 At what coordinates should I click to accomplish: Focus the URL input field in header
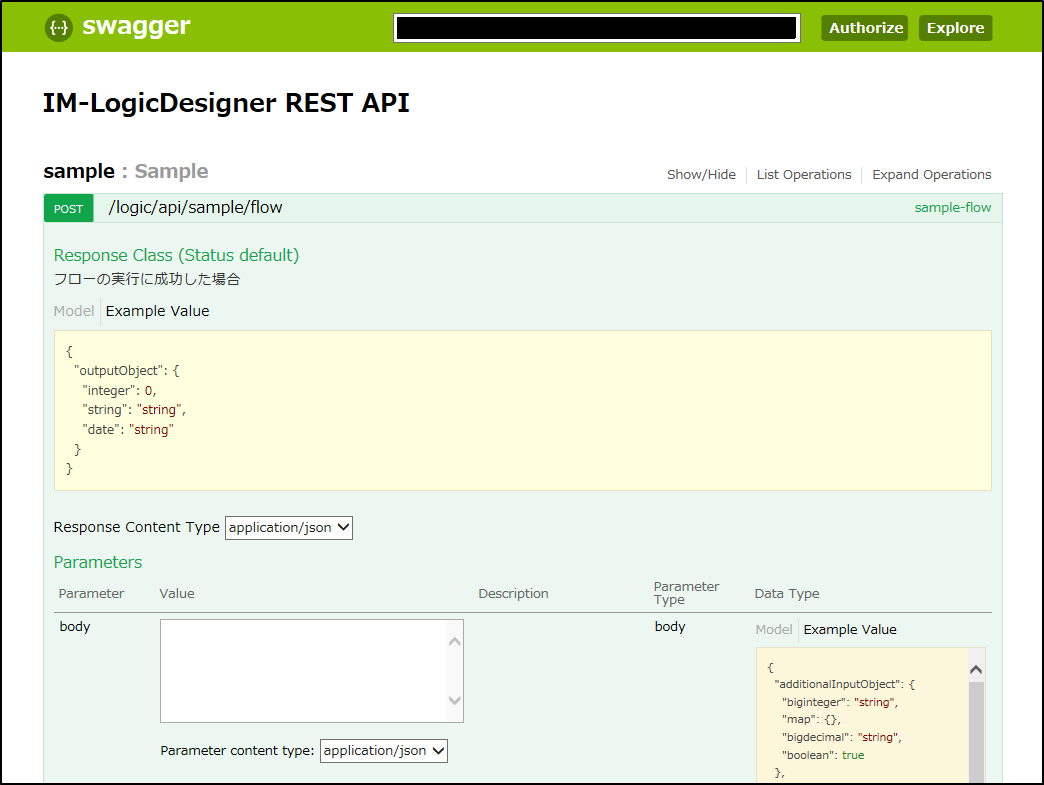597,28
